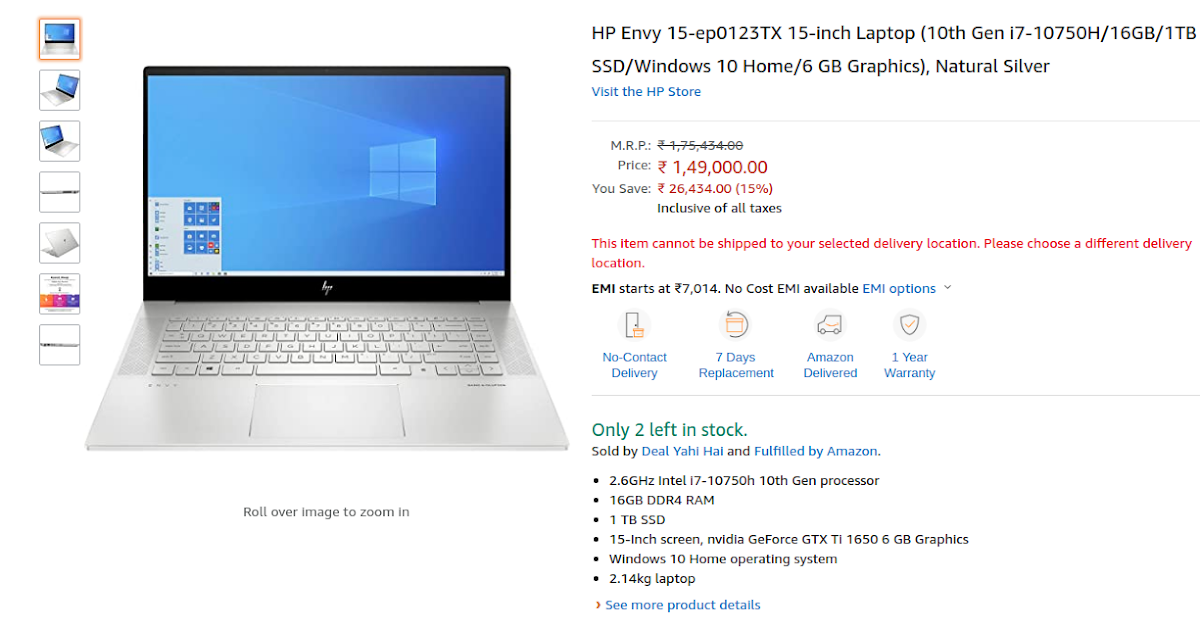Click the 7 Days Replacement text link

point(736,365)
